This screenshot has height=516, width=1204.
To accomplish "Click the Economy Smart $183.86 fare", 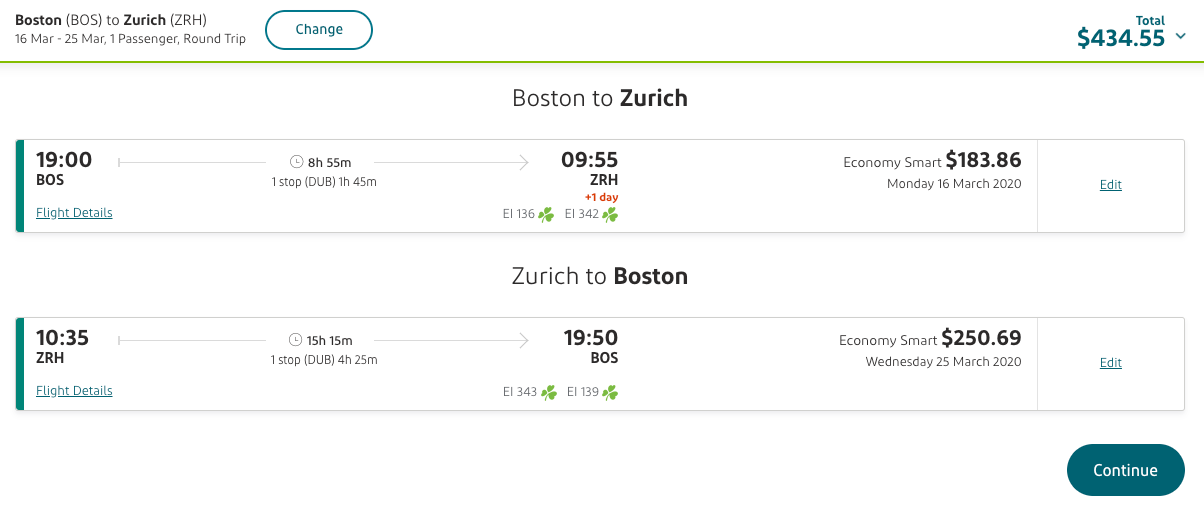I will 932,160.
